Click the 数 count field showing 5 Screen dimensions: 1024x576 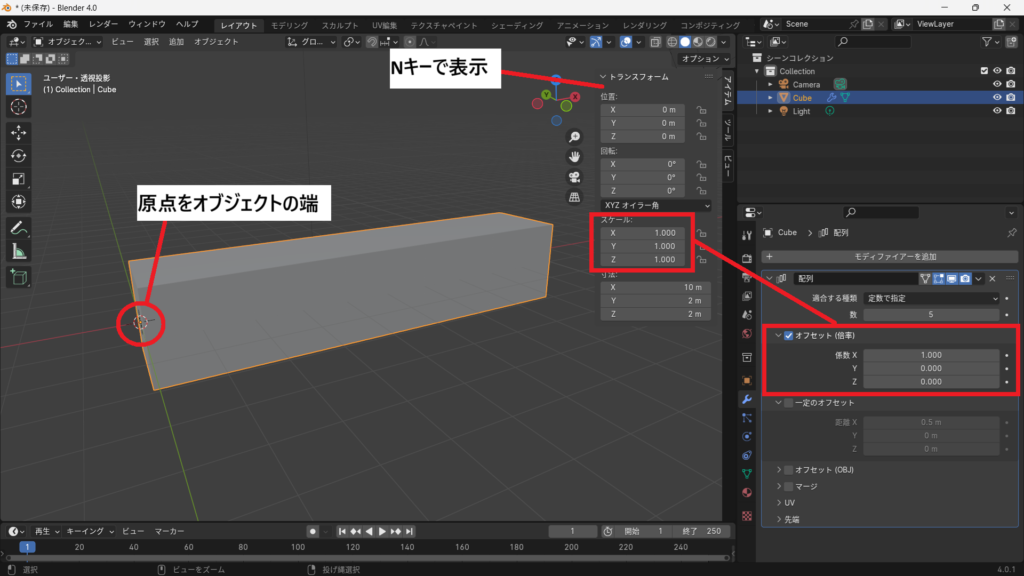tap(932, 314)
